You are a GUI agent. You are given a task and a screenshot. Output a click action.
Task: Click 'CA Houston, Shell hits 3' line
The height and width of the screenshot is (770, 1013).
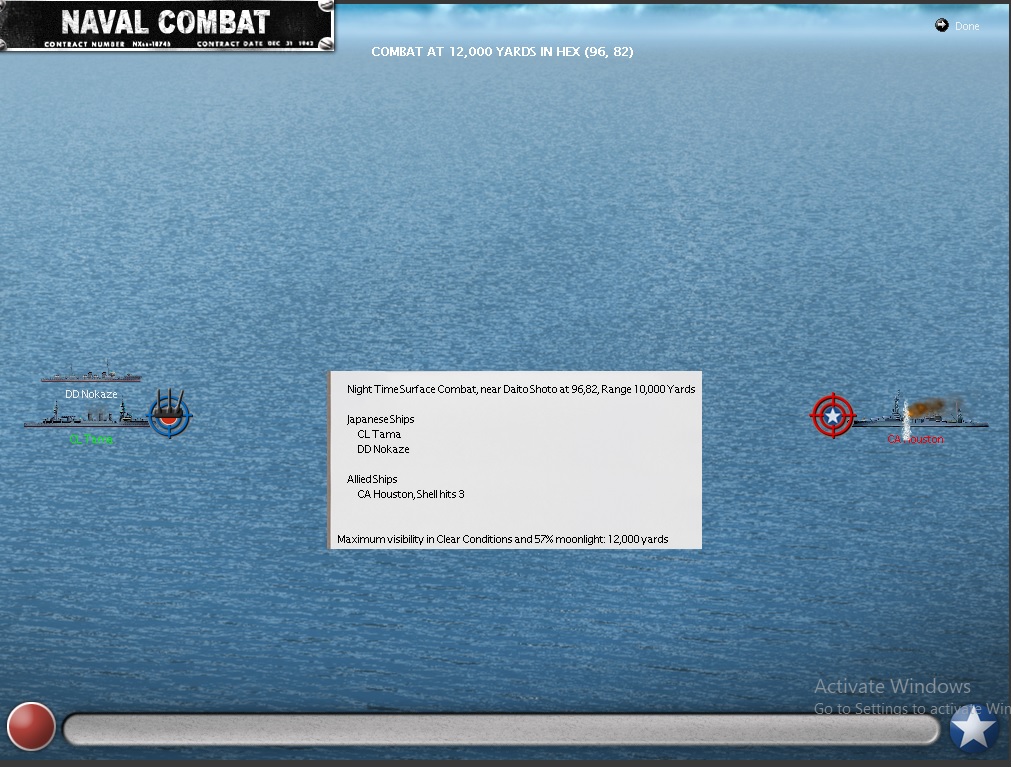(x=411, y=494)
